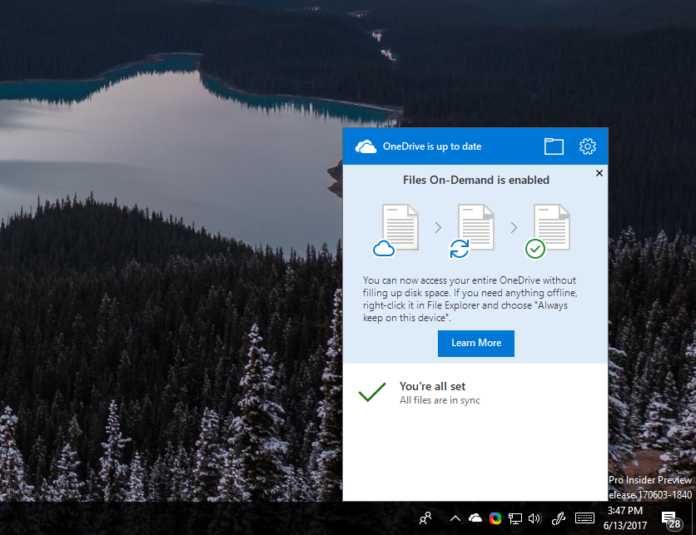Open OneDrive settings gear
This screenshot has width=696, height=535.
click(587, 147)
